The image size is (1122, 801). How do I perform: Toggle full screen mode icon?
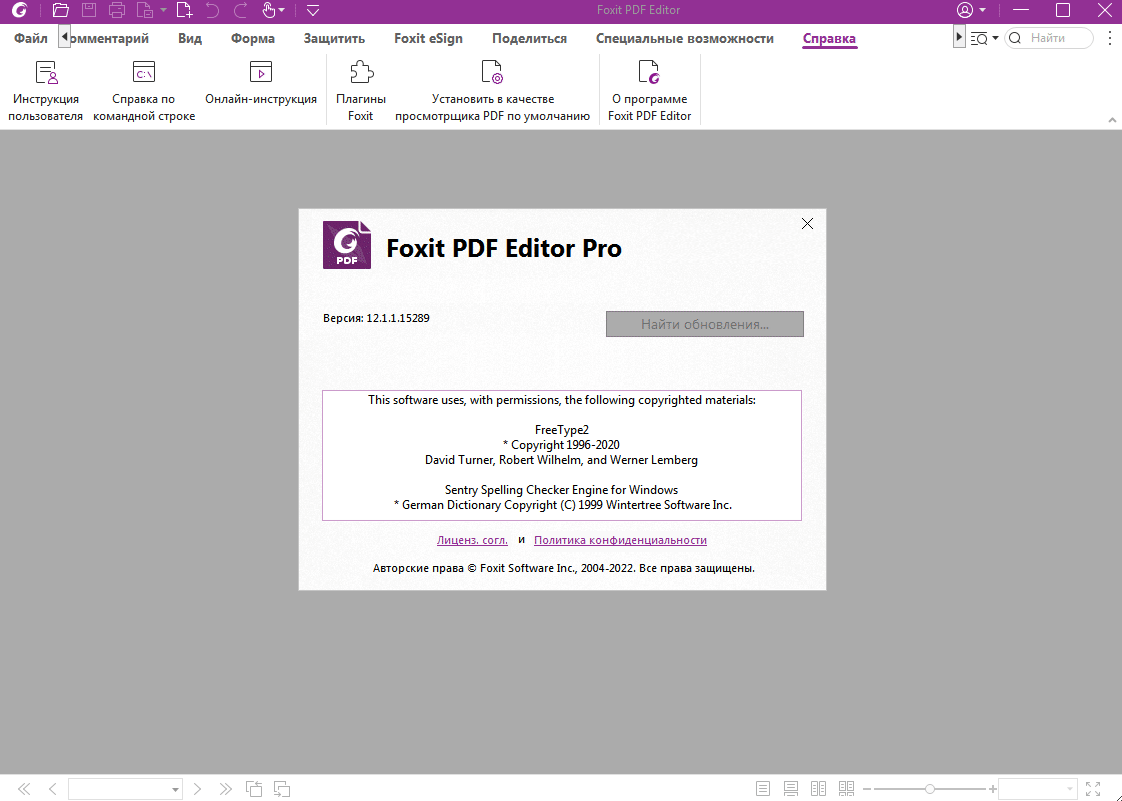pyautogui.click(x=1093, y=789)
